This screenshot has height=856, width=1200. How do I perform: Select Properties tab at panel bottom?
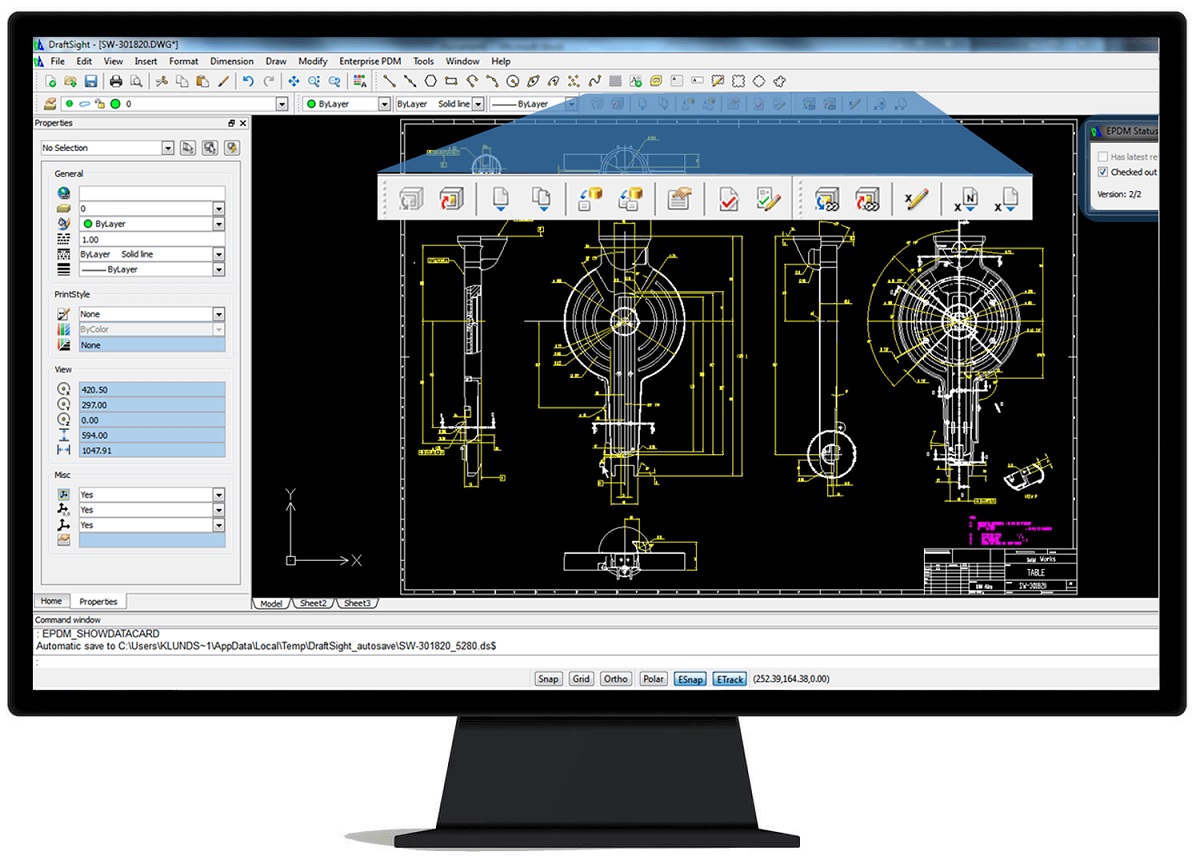coord(98,601)
